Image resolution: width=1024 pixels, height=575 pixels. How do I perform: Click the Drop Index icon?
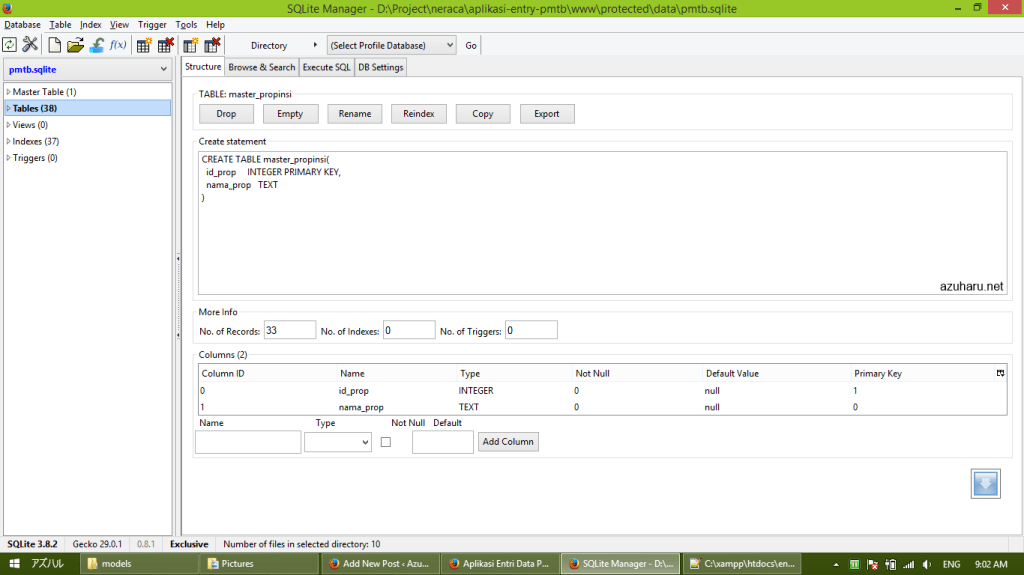(212, 45)
